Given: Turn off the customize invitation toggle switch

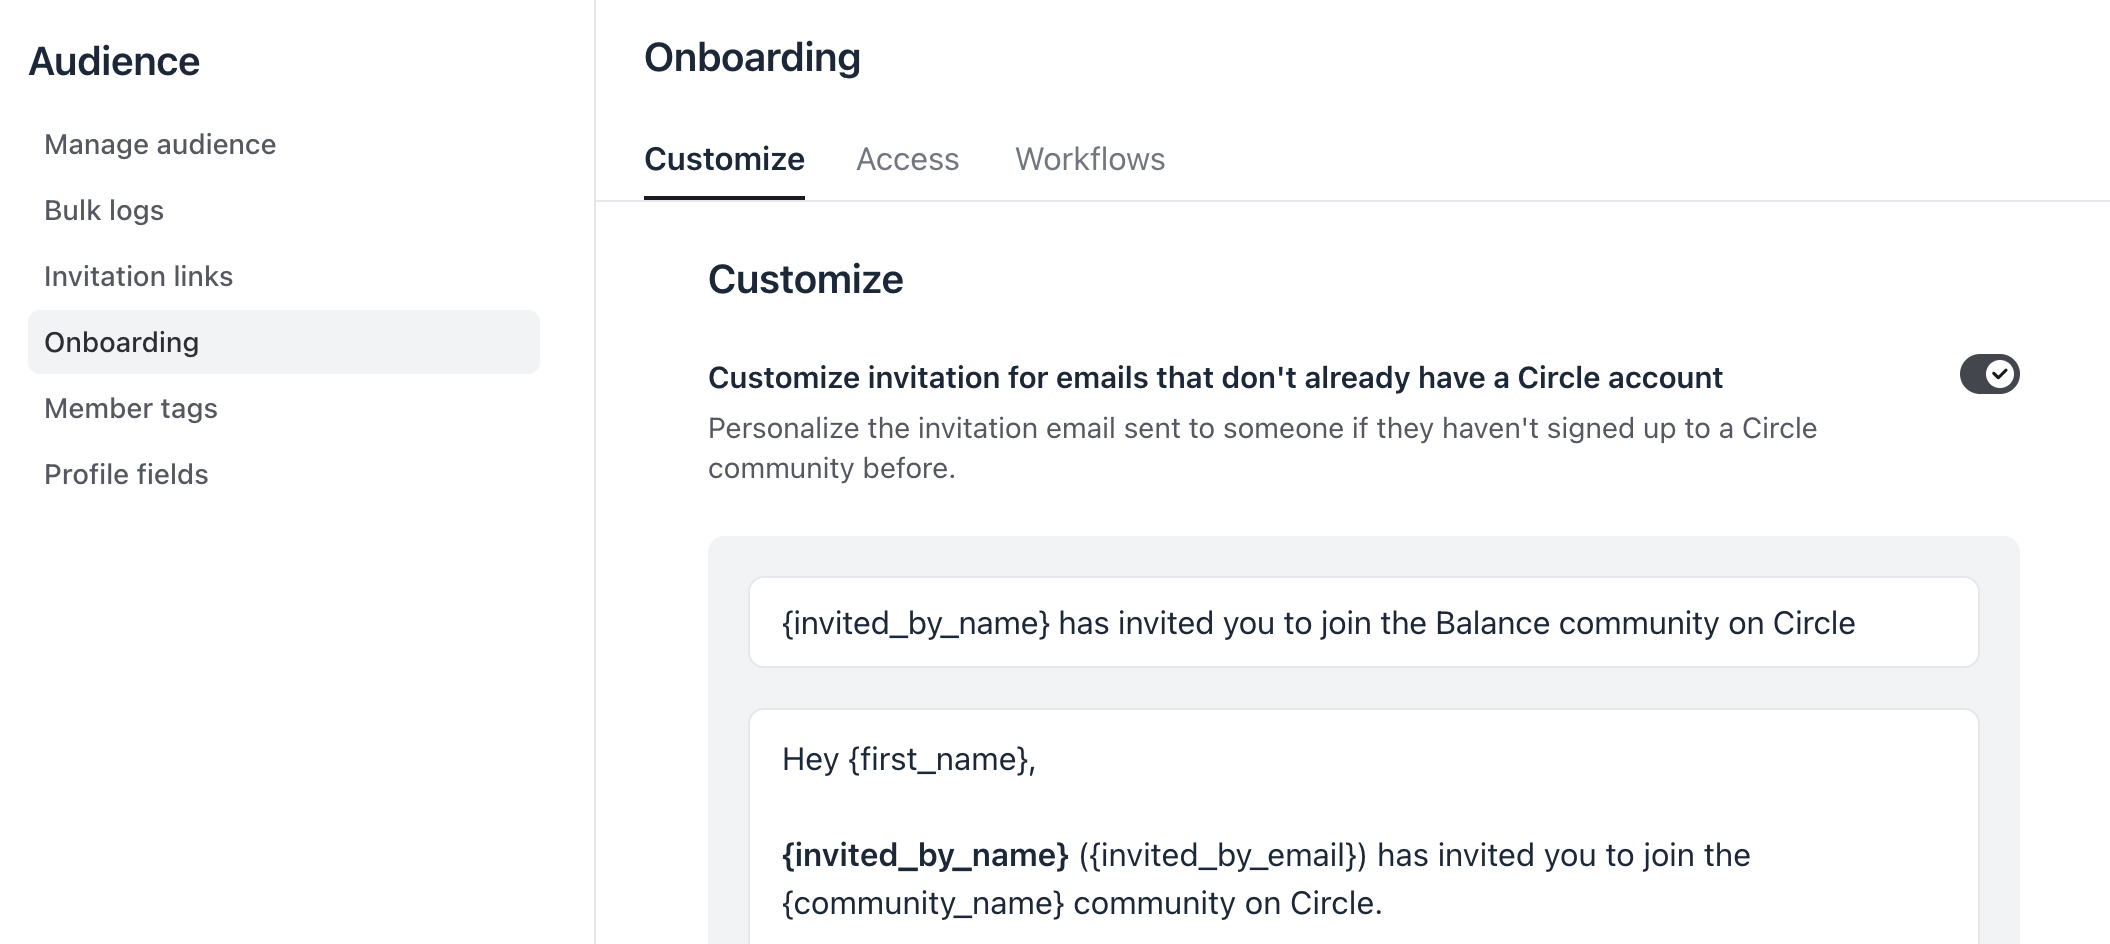Looking at the screenshot, I should 1989,374.
